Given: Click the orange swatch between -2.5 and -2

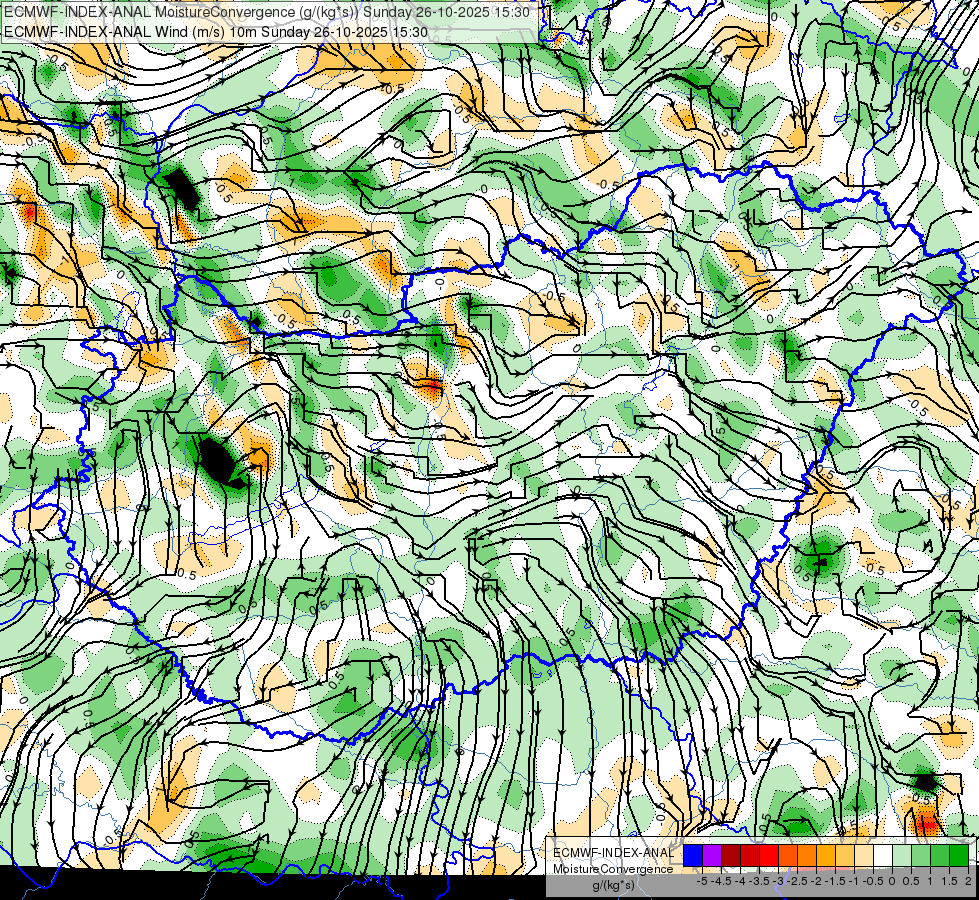Looking at the screenshot, I should (807, 856).
